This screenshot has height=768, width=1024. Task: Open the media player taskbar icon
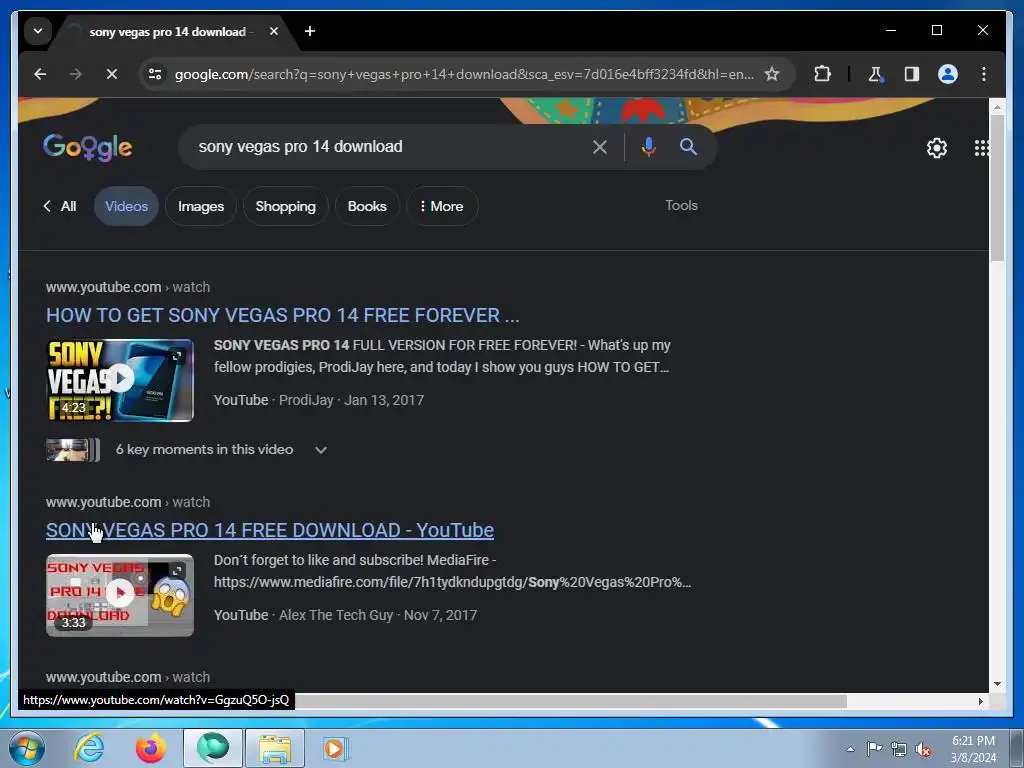336,748
